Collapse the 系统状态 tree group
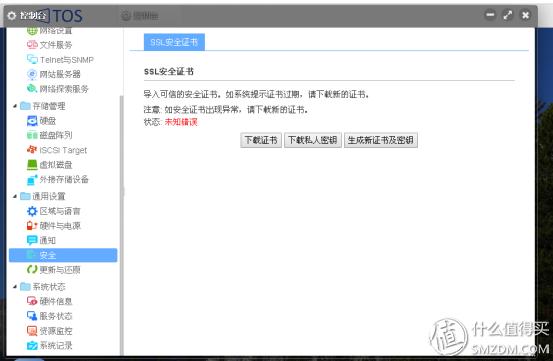 pos(15,286)
